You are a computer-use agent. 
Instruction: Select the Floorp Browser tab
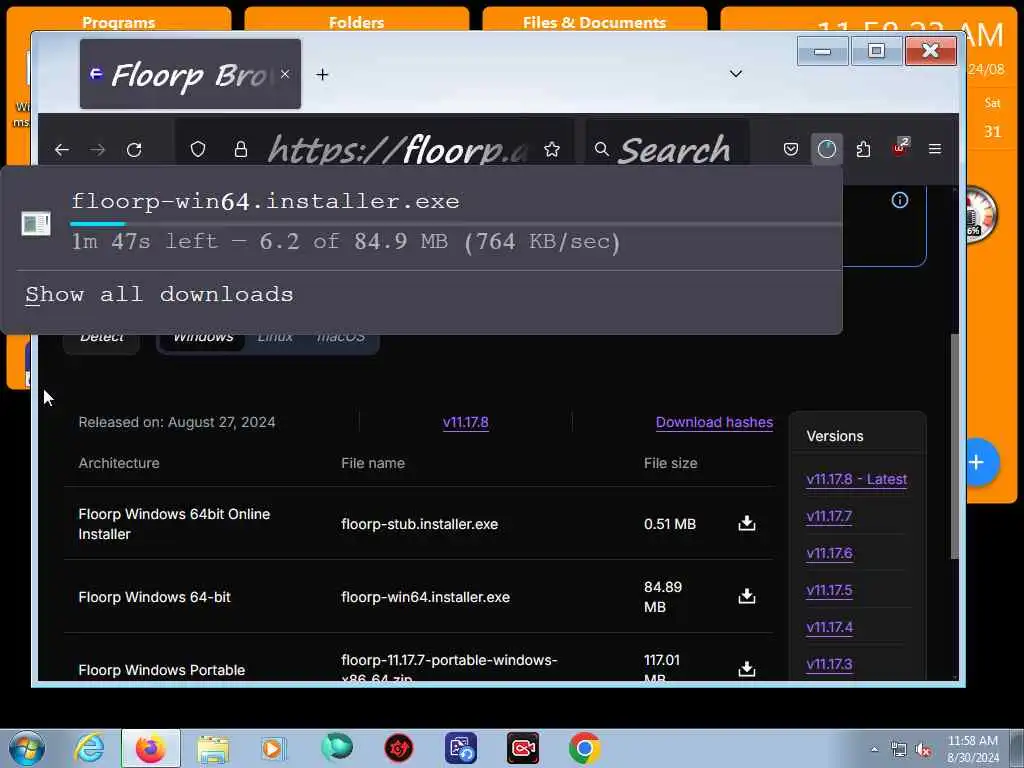(x=190, y=74)
